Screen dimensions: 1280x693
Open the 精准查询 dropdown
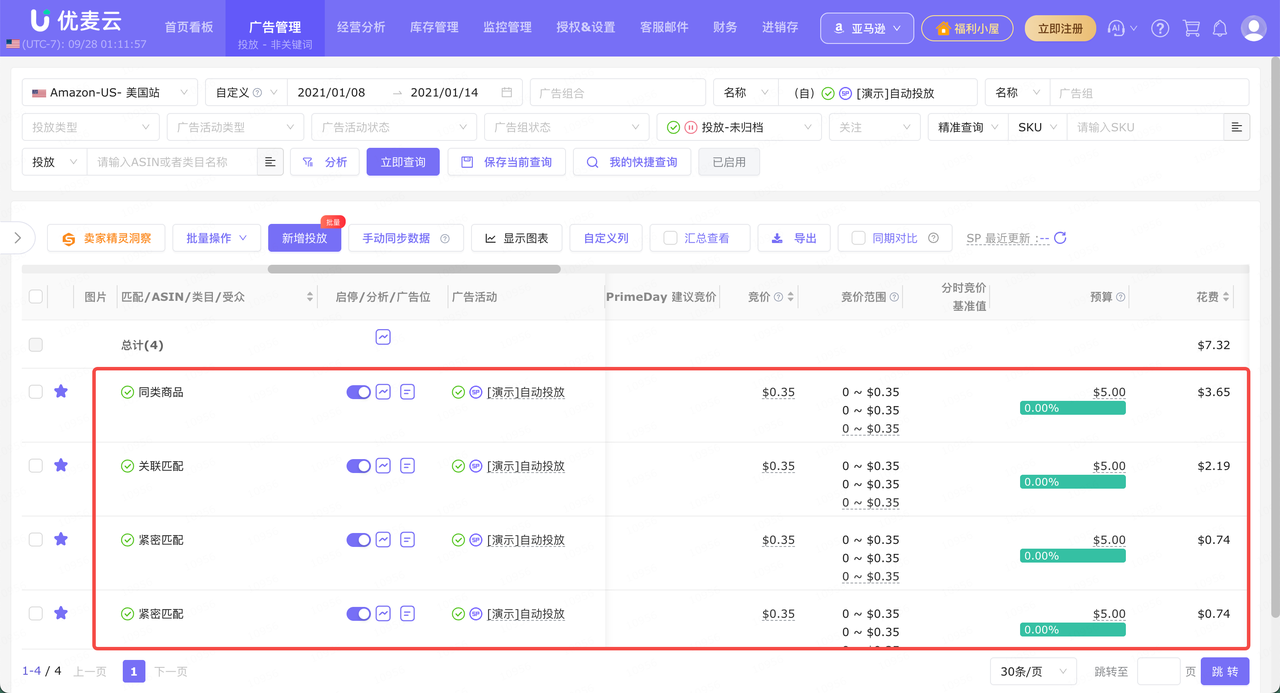(x=968, y=127)
